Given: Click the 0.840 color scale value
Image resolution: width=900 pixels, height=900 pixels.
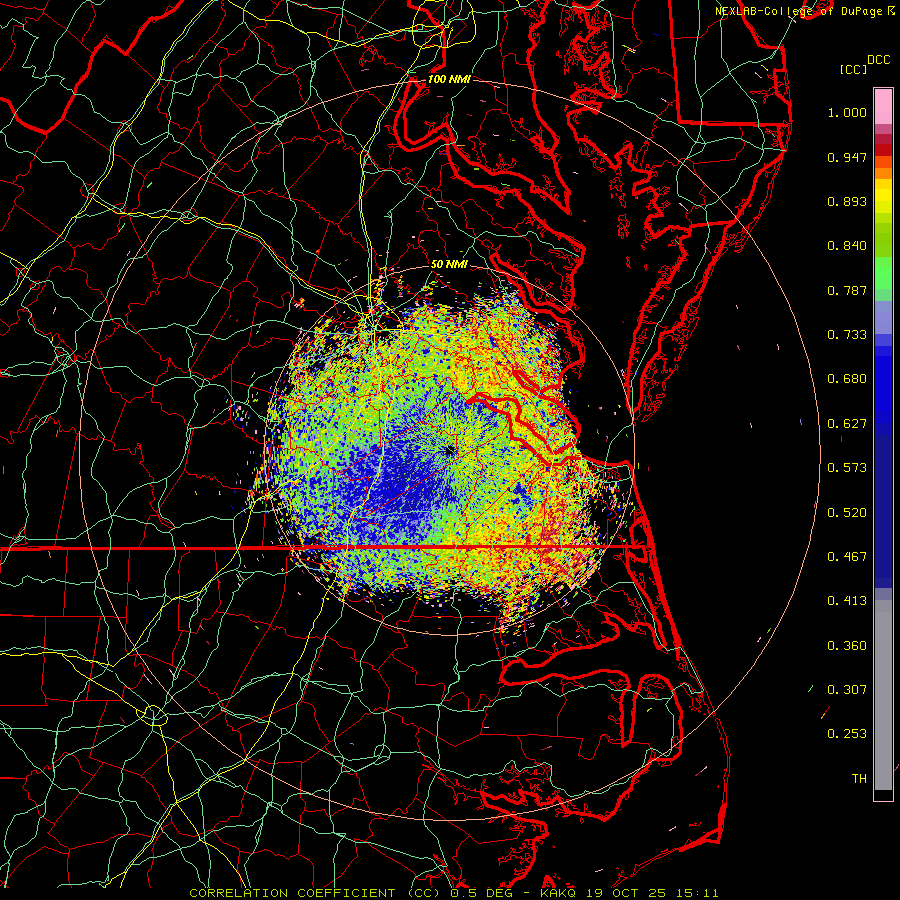Looking at the screenshot, I should [847, 246].
